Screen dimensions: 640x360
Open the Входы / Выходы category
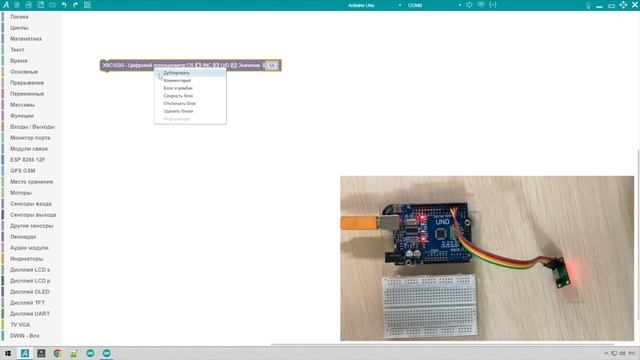31,127
